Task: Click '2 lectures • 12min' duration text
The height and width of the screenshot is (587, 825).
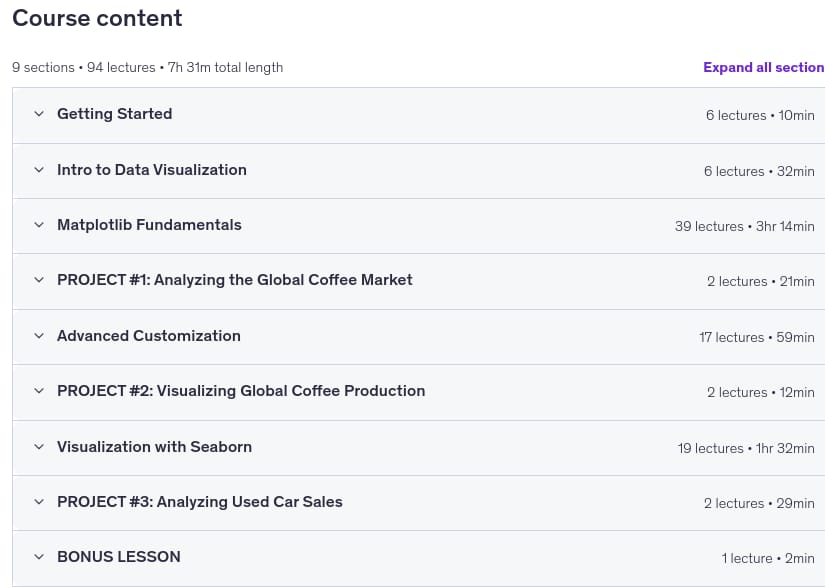Action: 761,392
